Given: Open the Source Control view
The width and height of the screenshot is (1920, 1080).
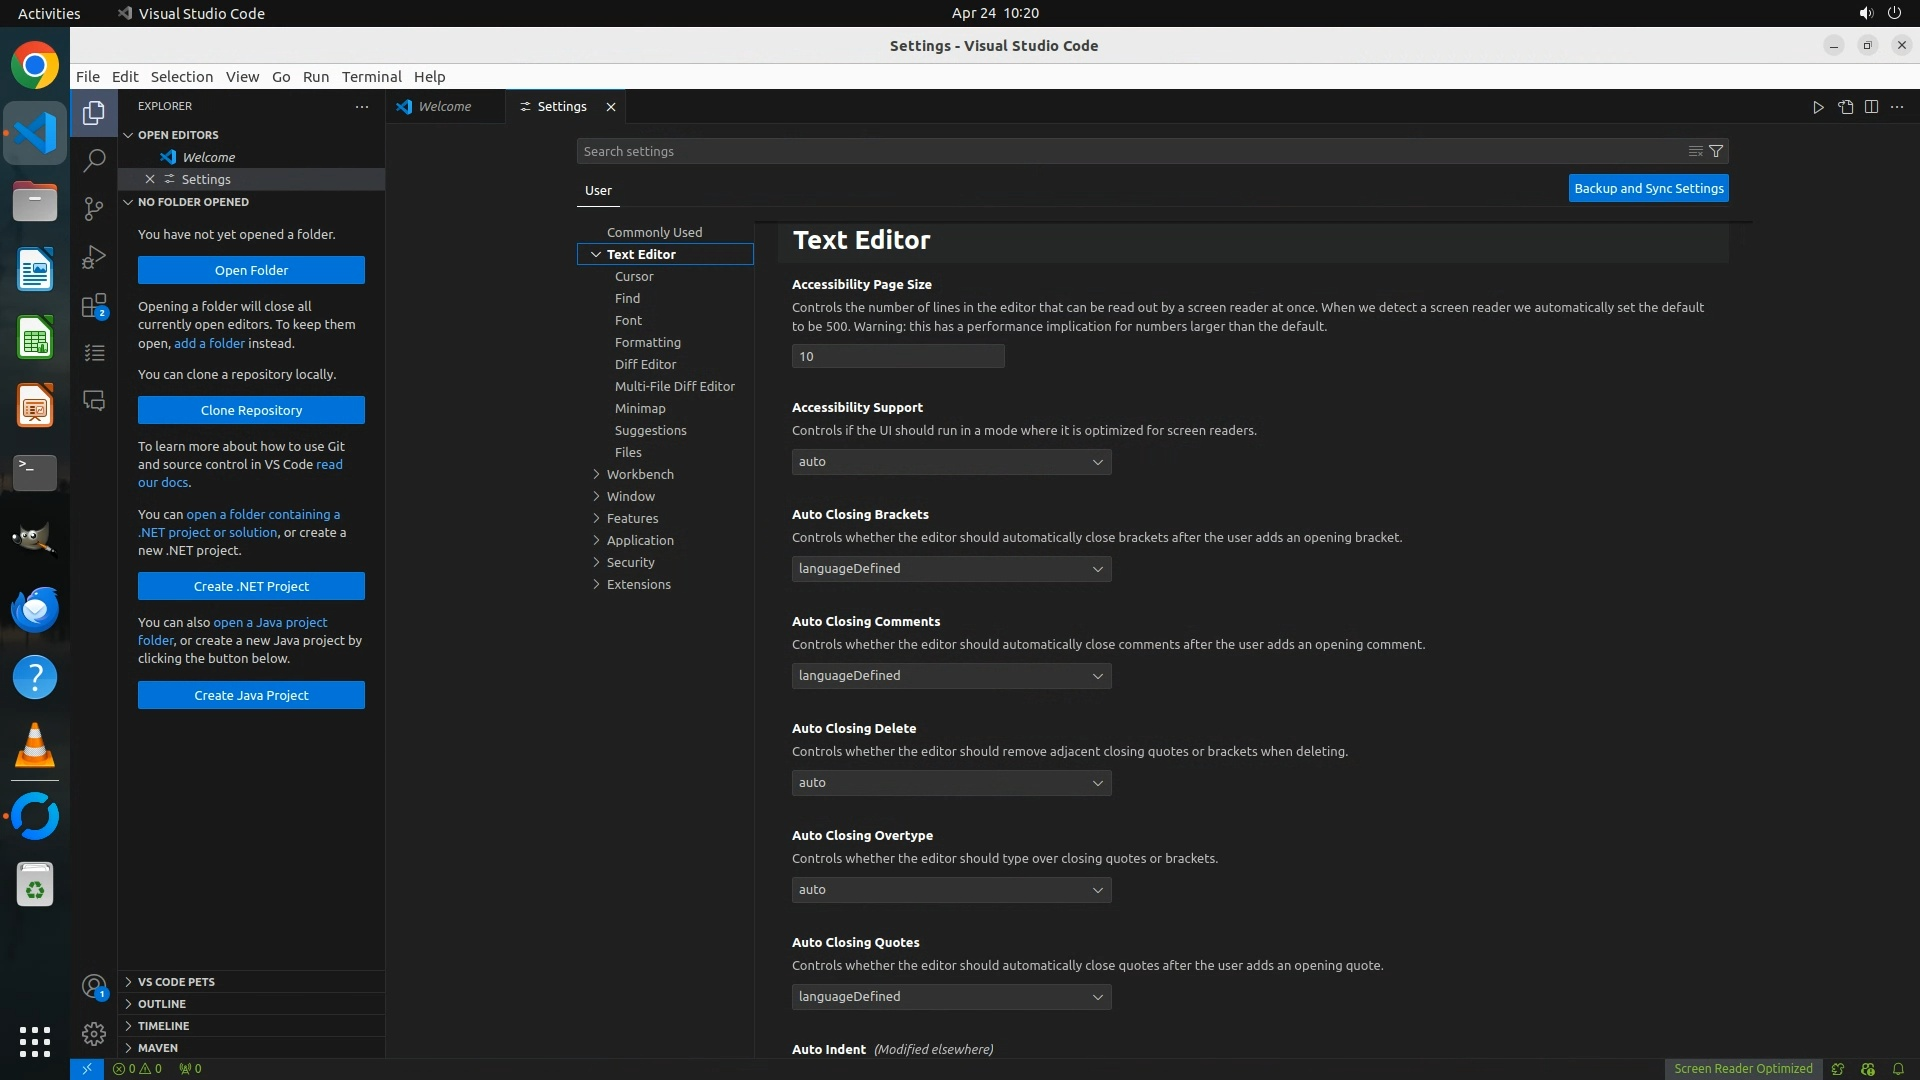Looking at the screenshot, I should point(94,208).
